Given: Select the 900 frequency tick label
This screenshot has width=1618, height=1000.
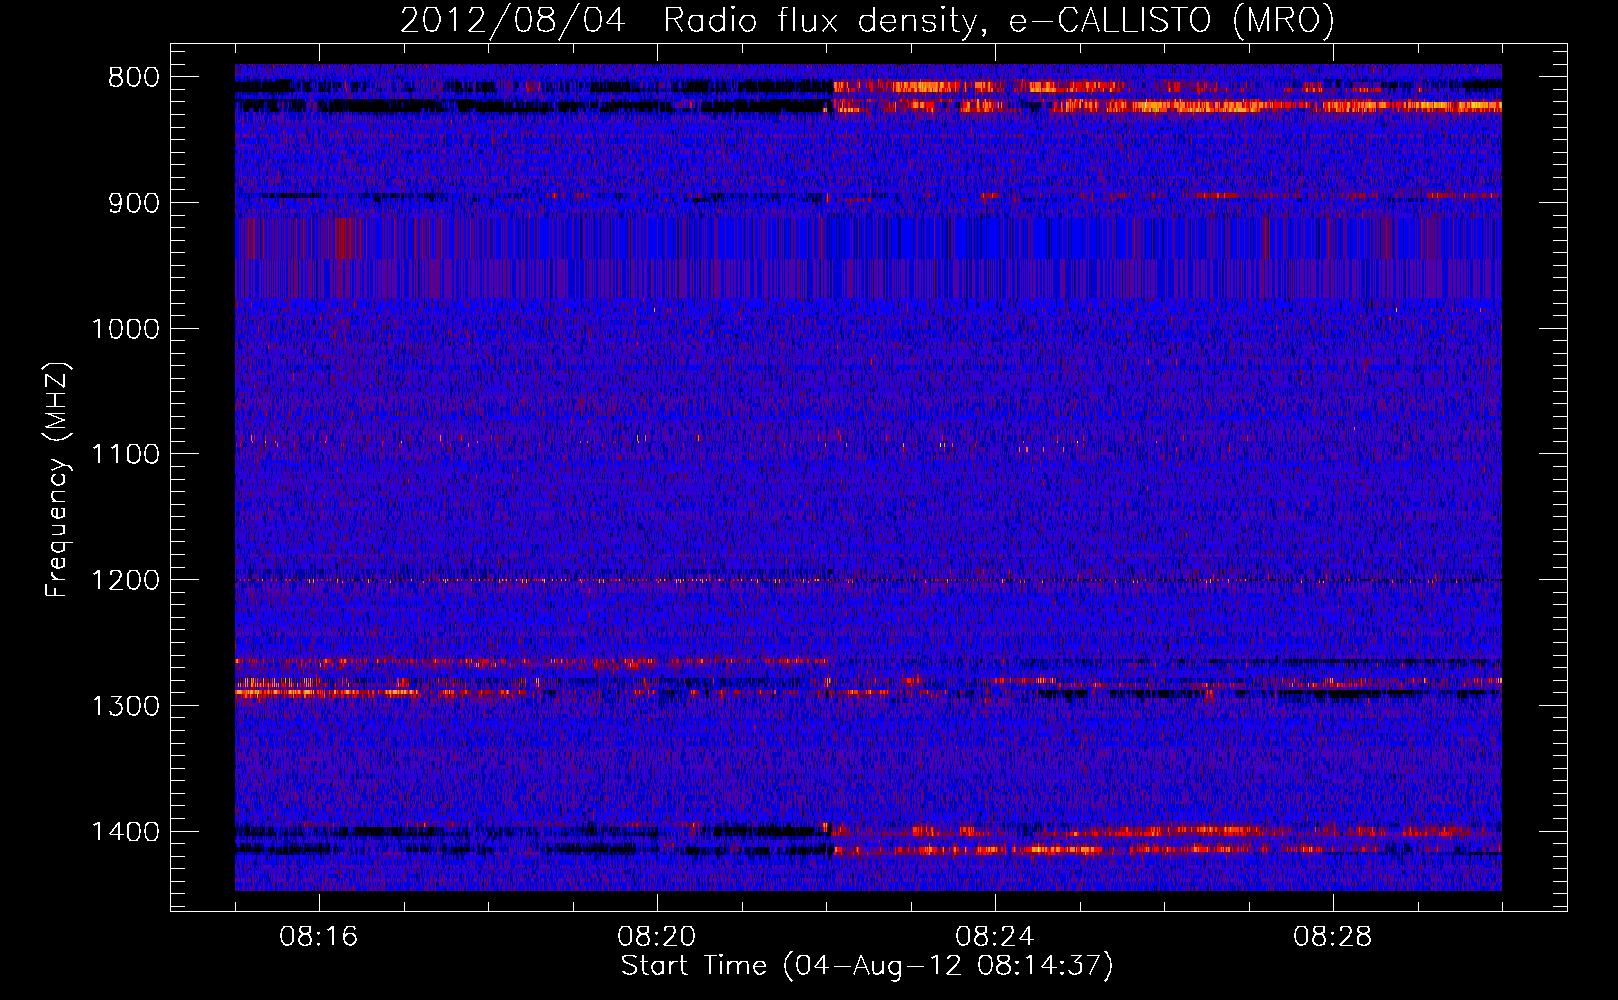Looking at the screenshot, I should tap(134, 203).
